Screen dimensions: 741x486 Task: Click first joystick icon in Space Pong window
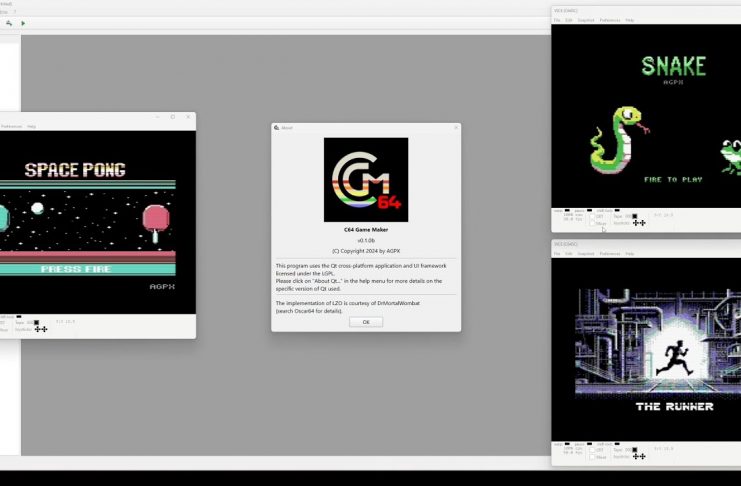pyautogui.click(x=38, y=329)
